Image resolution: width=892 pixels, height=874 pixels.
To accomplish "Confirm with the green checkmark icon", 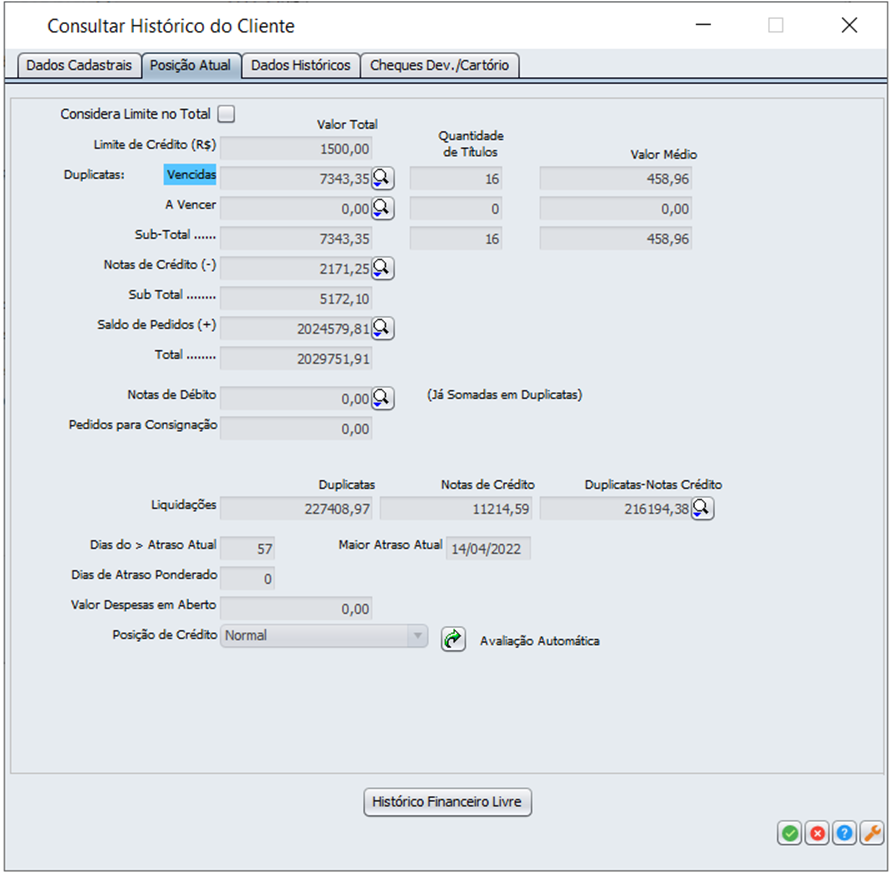I will click(x=790, y=833).
